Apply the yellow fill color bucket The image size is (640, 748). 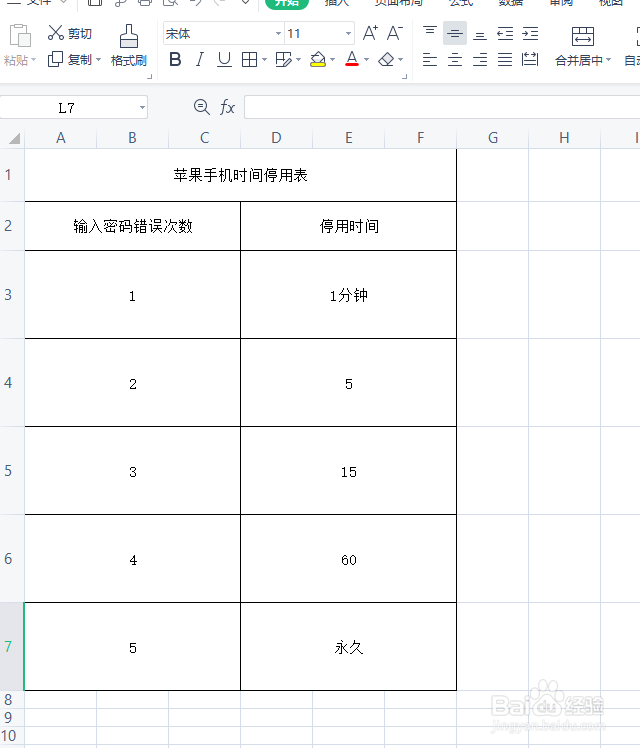(x=318, y=60)
